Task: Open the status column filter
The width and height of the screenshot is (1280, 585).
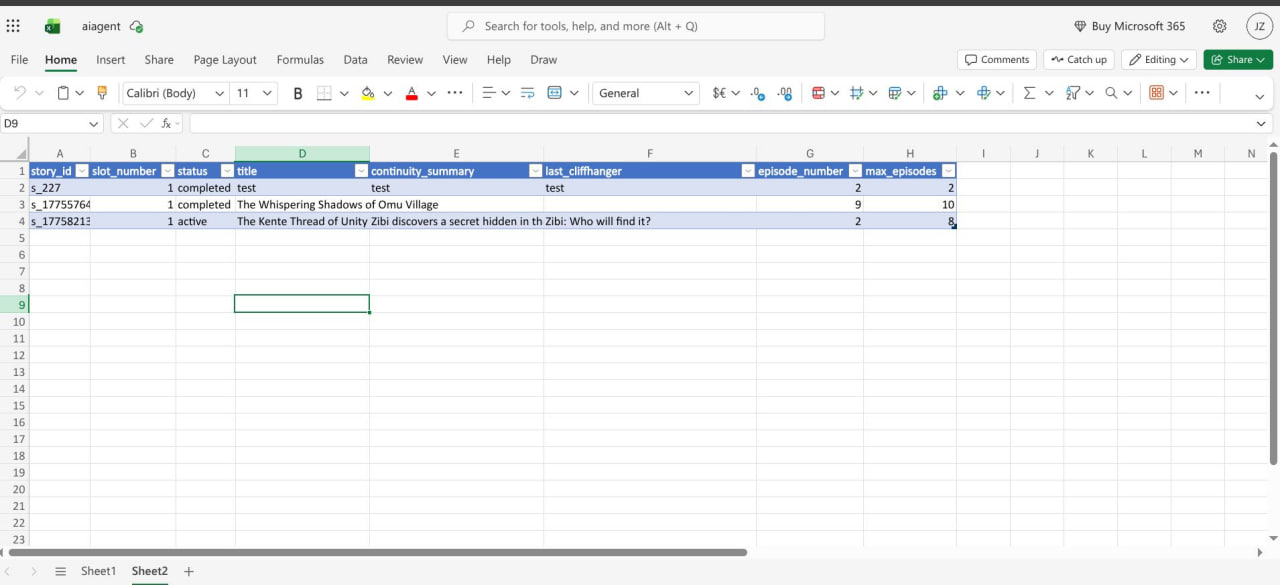Action: pyautogui.click(x=227, y=171)
